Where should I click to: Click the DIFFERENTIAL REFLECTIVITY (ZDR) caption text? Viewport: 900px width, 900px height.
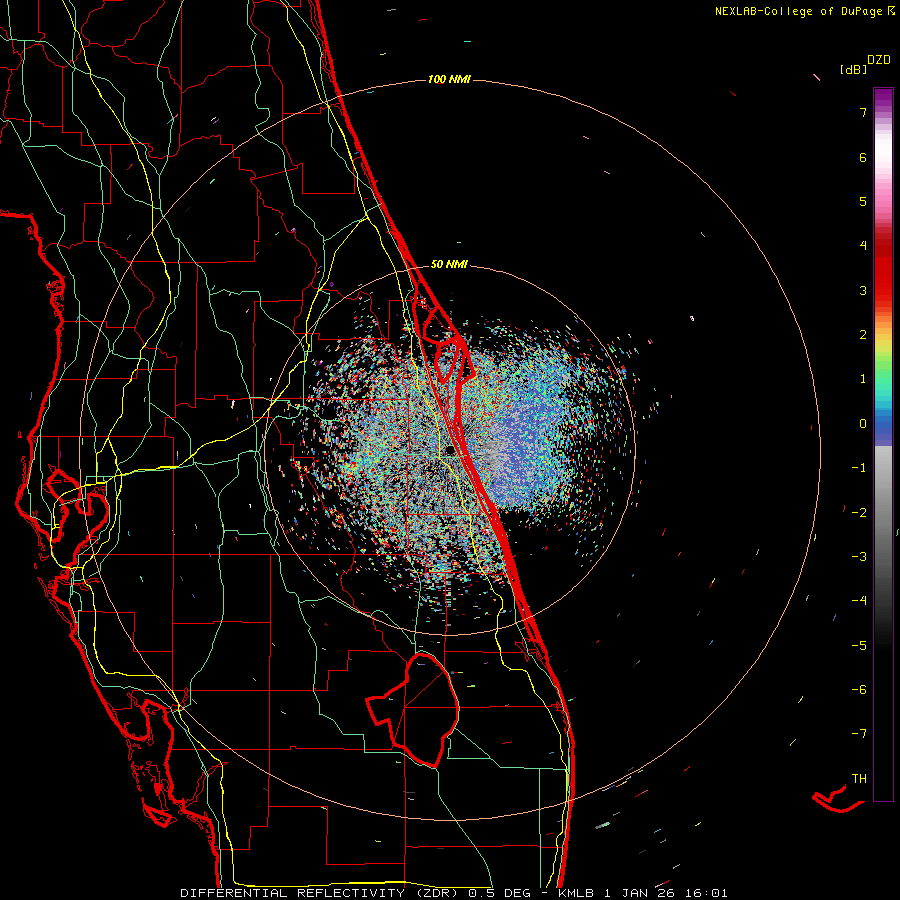[323, 893]
